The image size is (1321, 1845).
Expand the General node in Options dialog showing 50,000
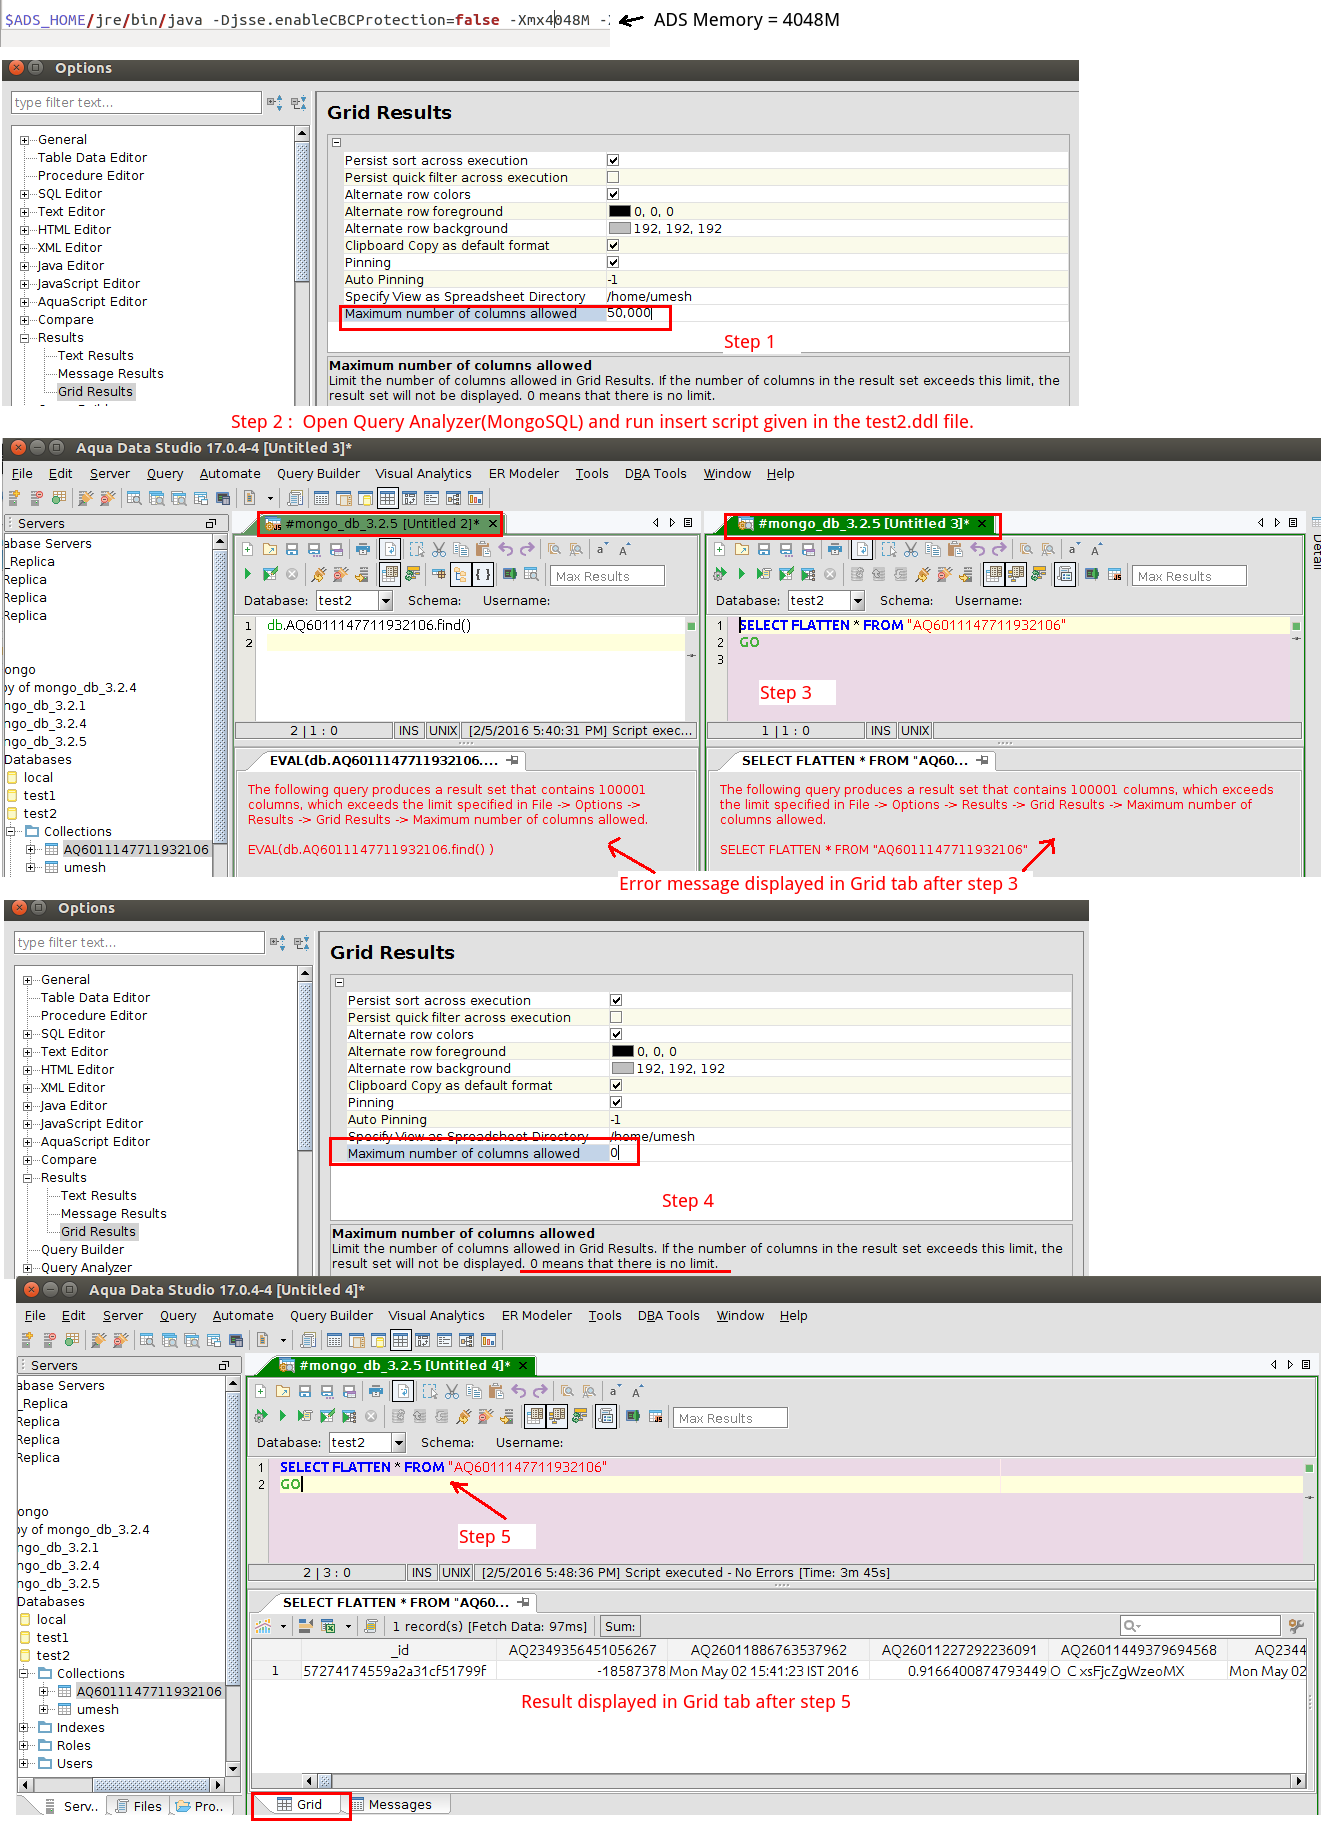(24, 140)
